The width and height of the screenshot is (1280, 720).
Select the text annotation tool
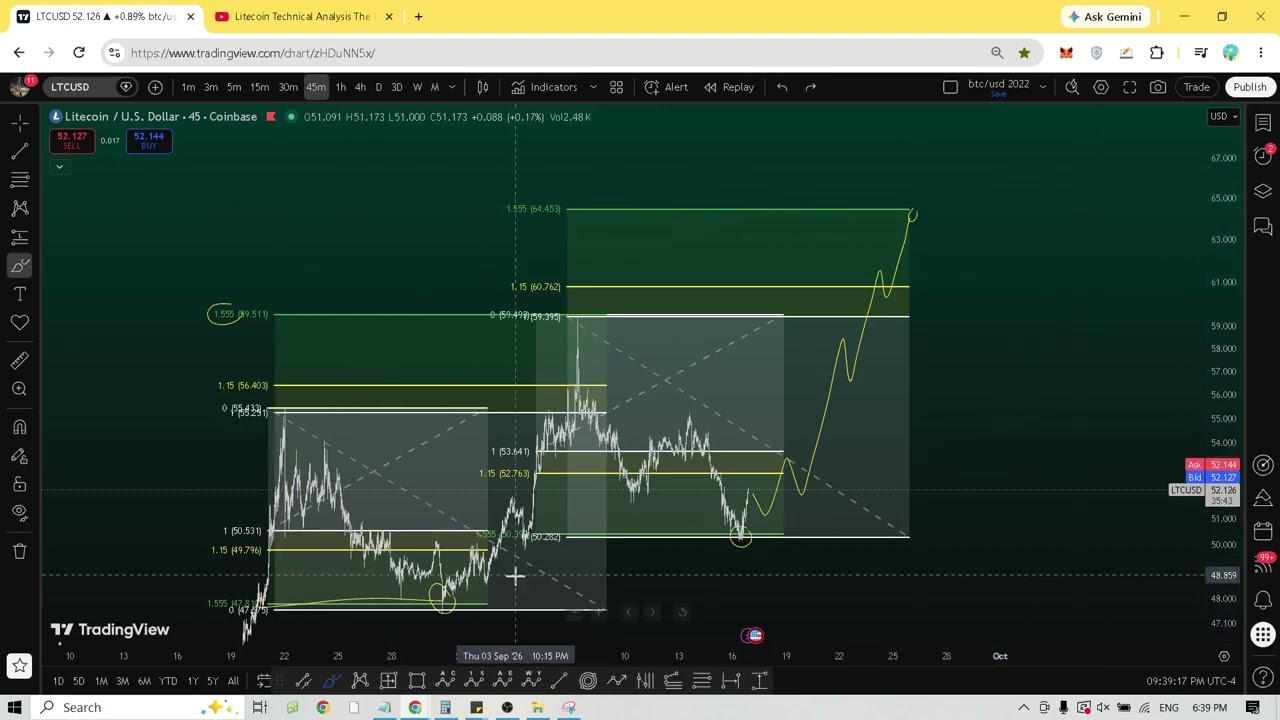tap(19, 294)
